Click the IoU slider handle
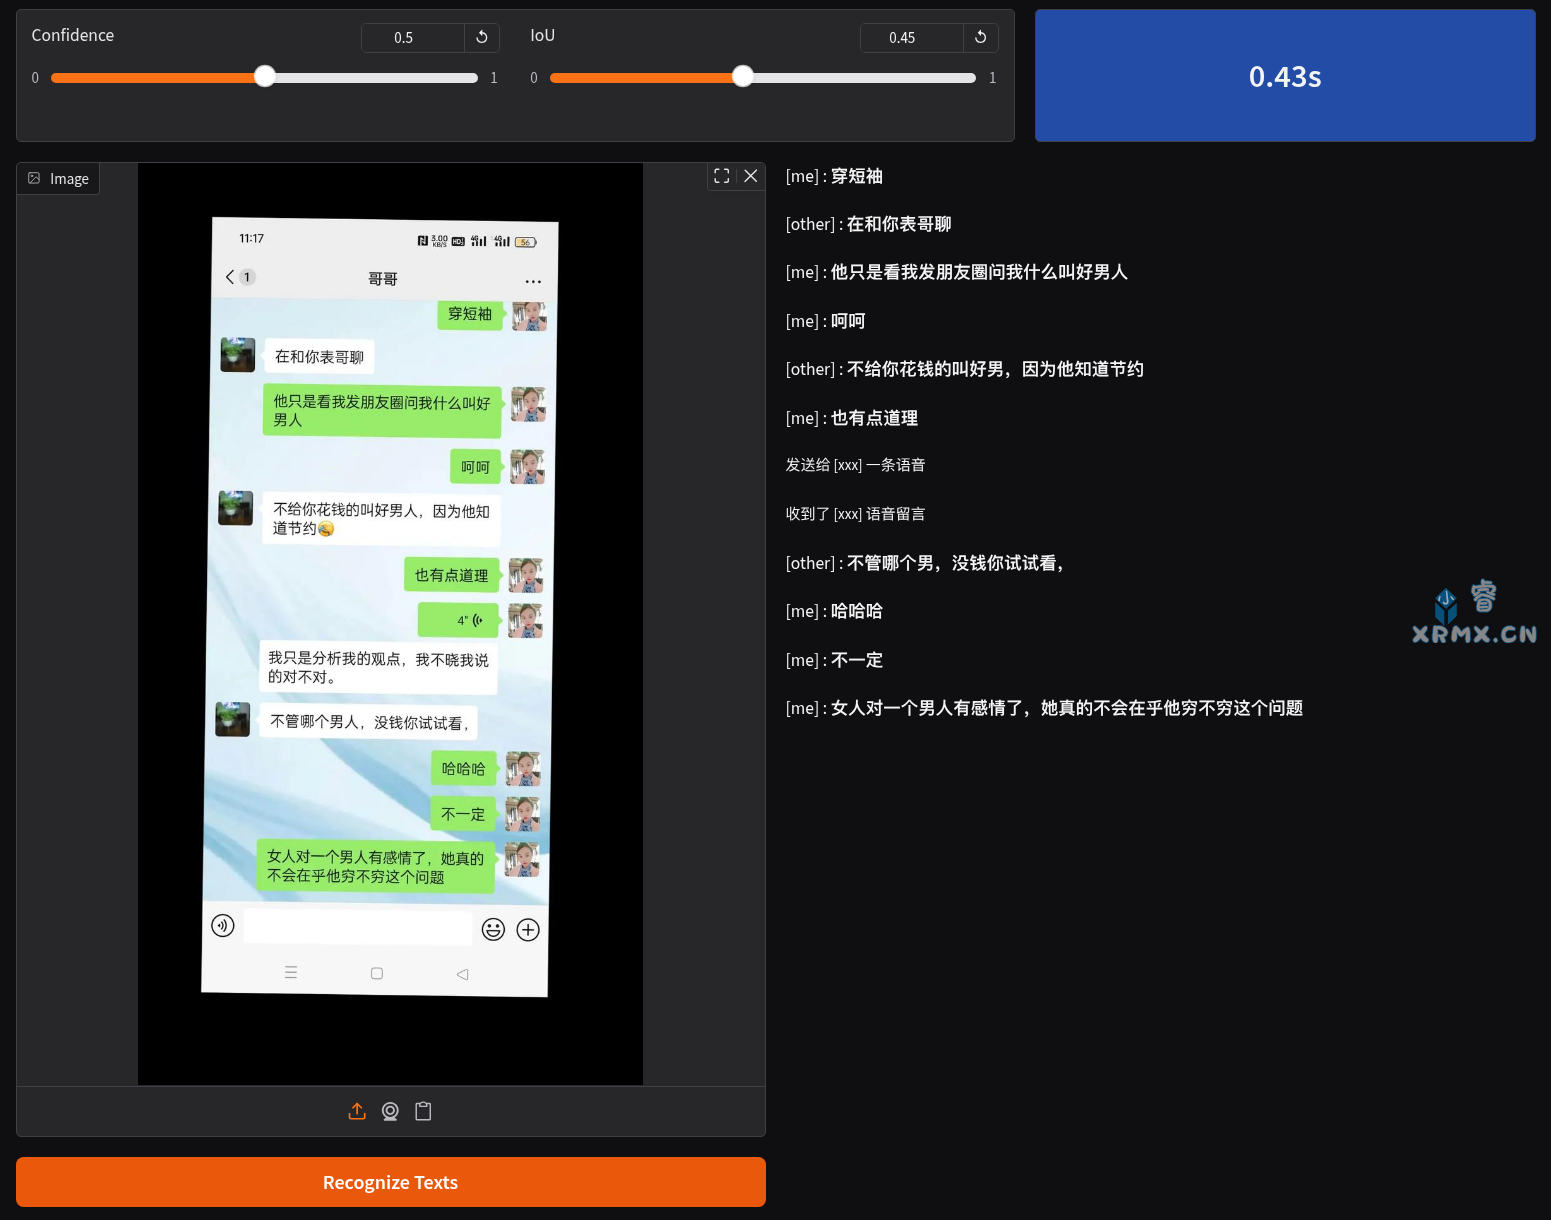The height and width of the screenshot is (1220, 1551). pos(742,77)
